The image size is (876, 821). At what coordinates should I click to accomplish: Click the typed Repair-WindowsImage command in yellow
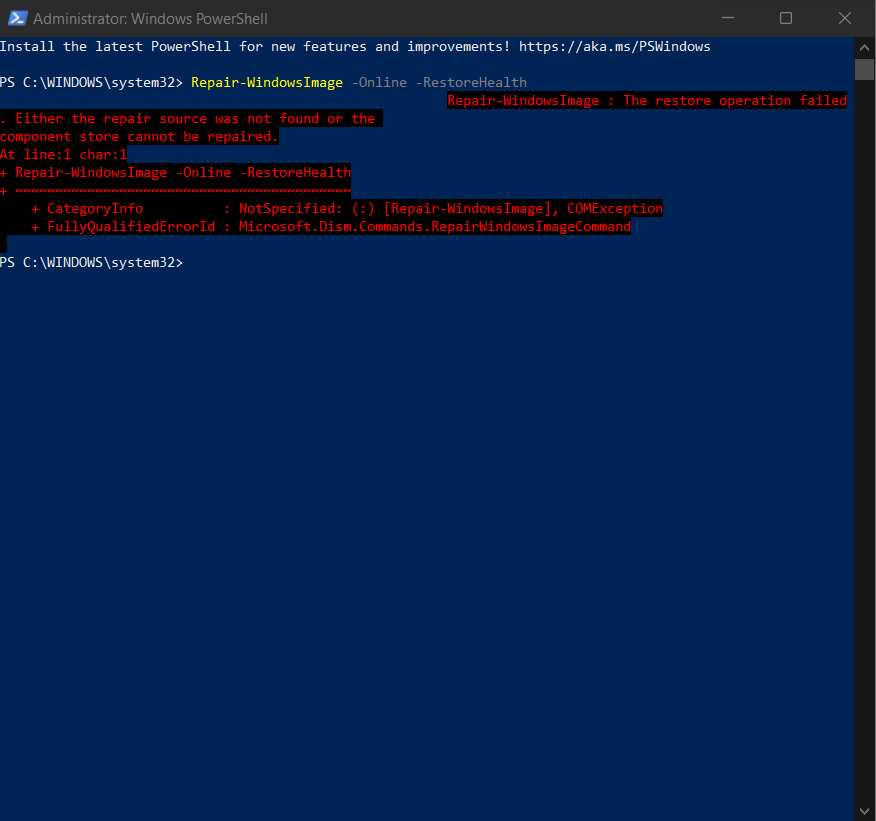[x=267, y=83]
